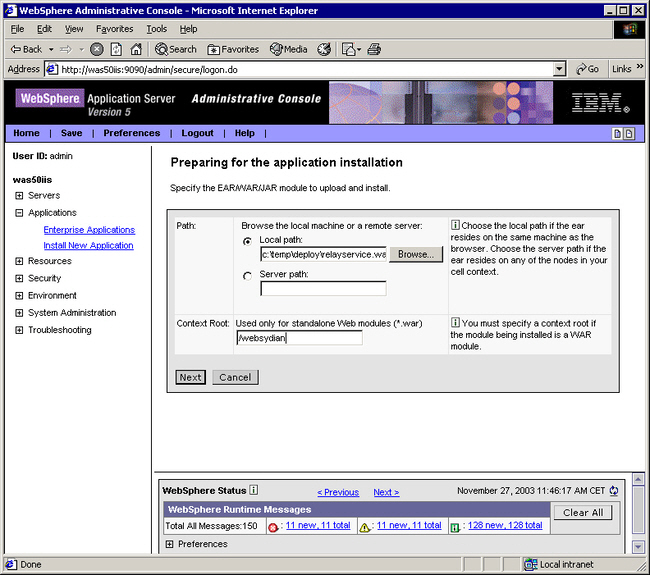650x575 pixels.
Task: Expand the System Administration tree node
Action: (19, 313)
